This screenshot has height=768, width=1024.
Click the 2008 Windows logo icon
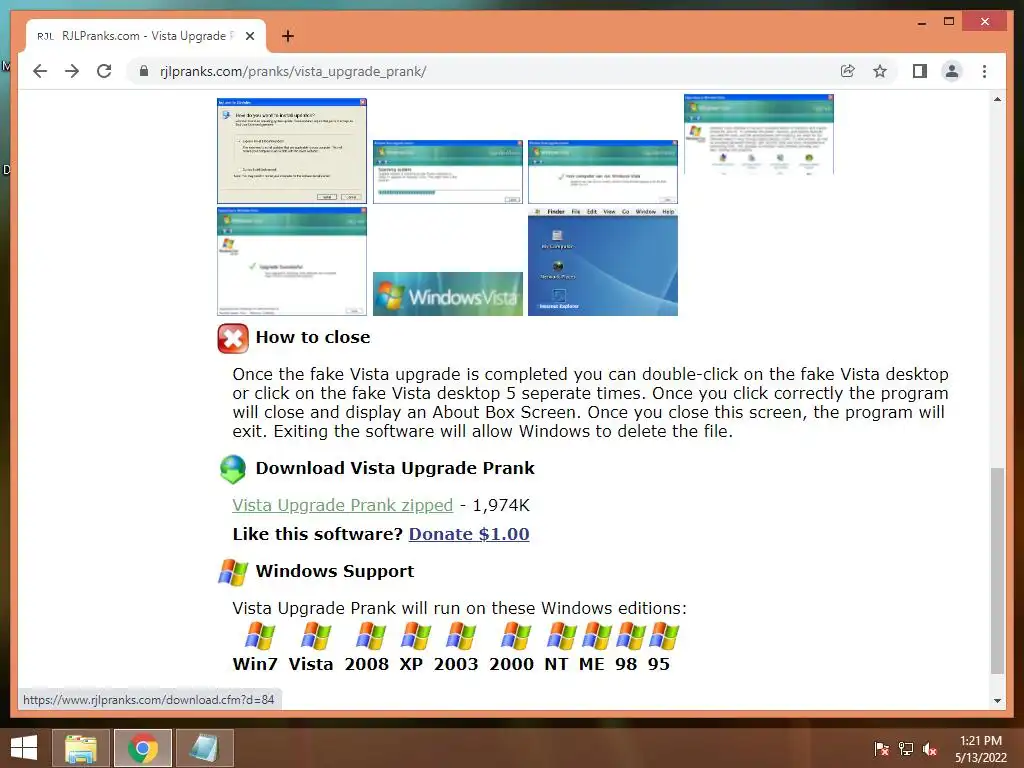[x=371, y=635]
